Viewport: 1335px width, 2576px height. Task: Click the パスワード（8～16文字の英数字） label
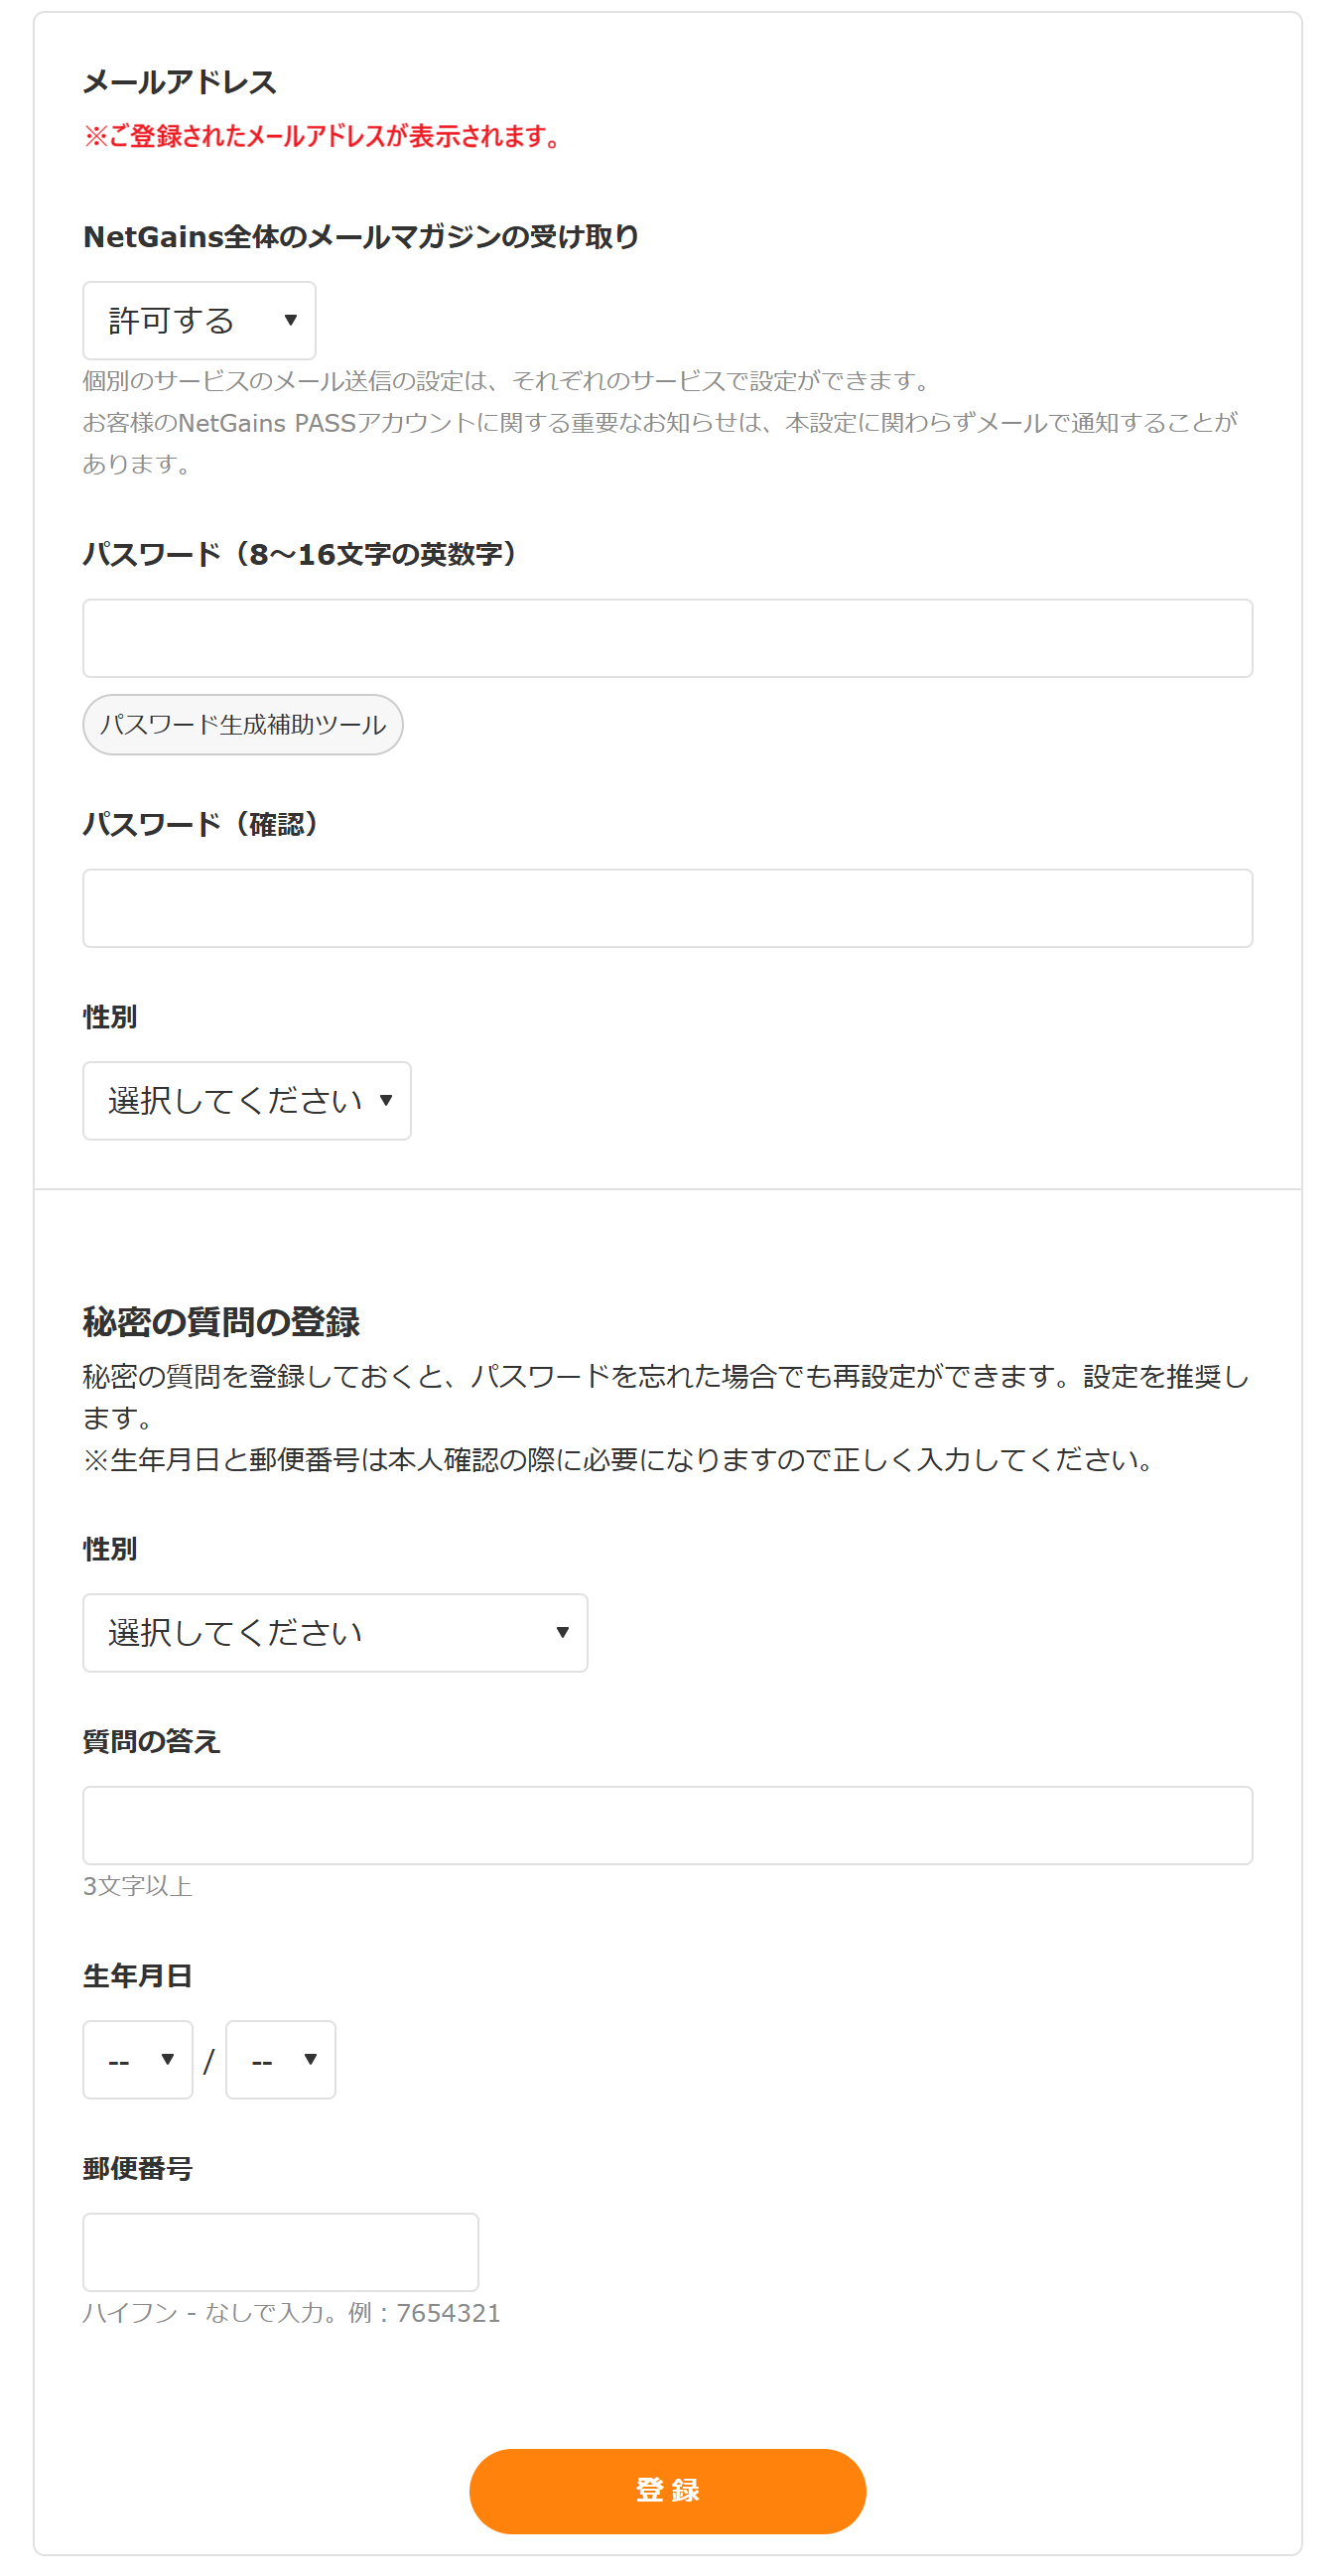[x=301, y=554]
